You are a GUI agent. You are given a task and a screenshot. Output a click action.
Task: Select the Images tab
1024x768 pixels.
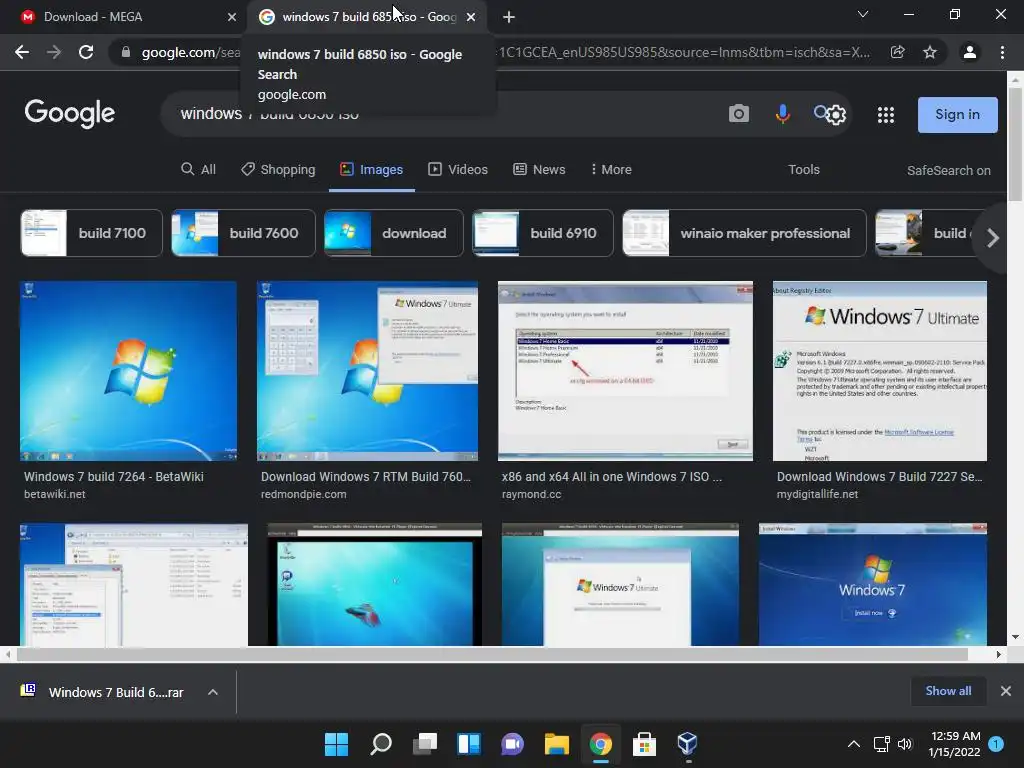[x=372, y=169]
